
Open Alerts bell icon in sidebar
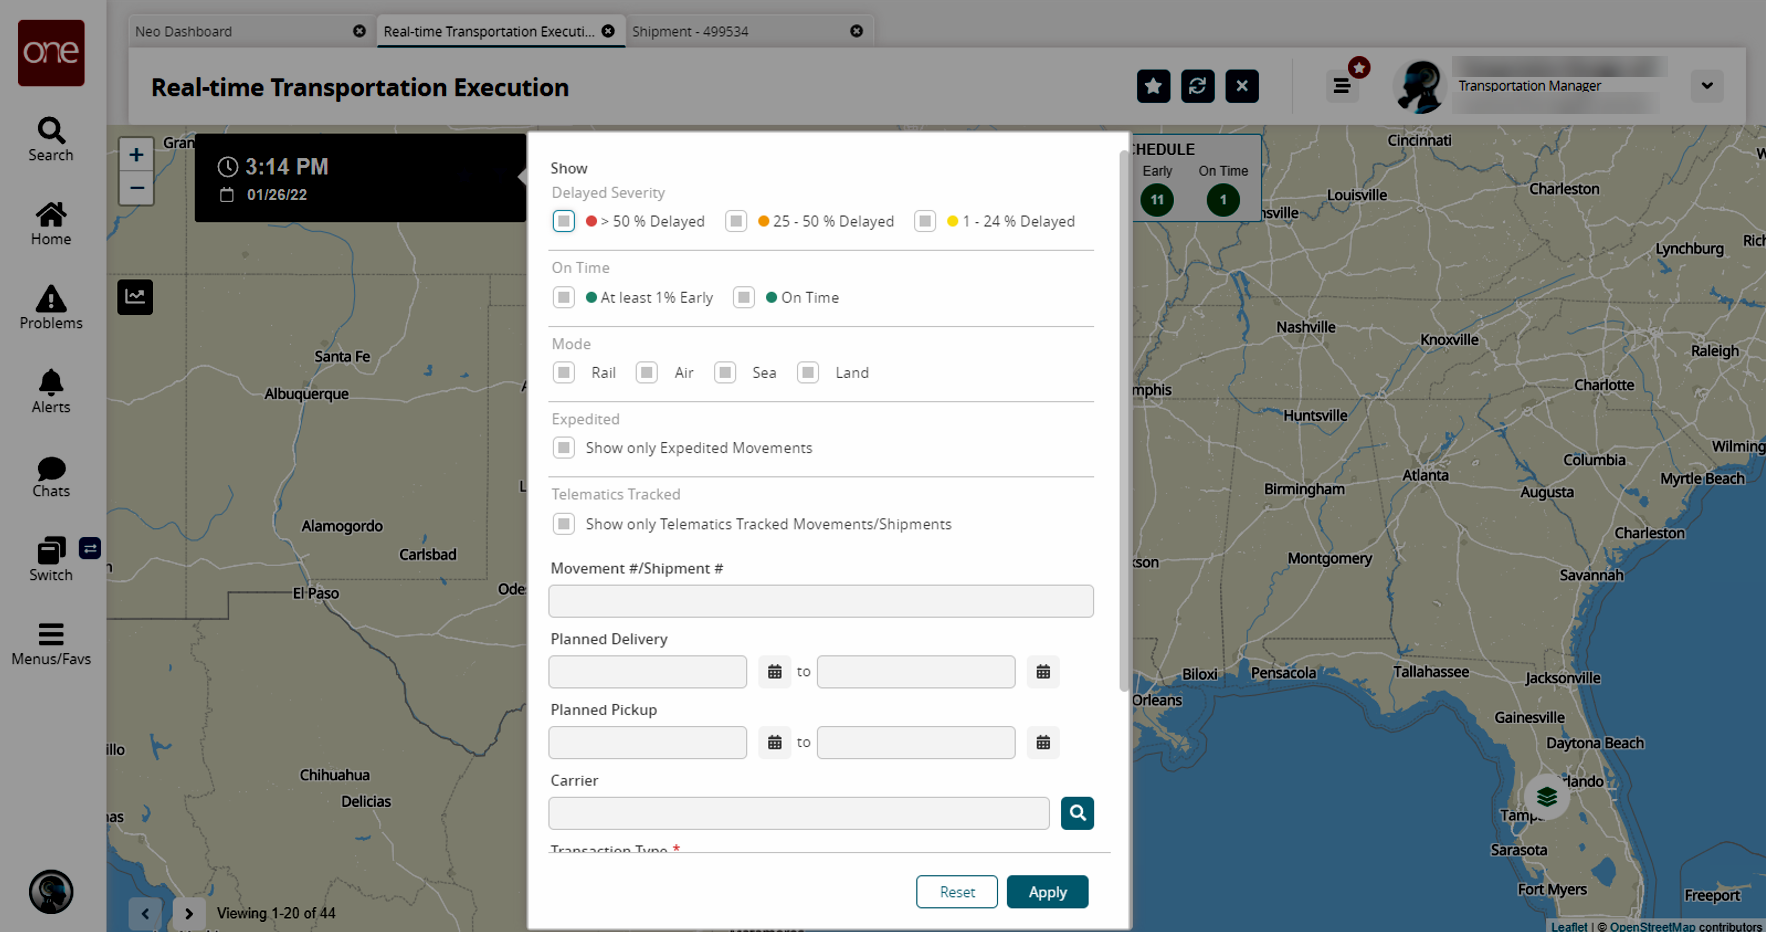(x=51, y=392)
